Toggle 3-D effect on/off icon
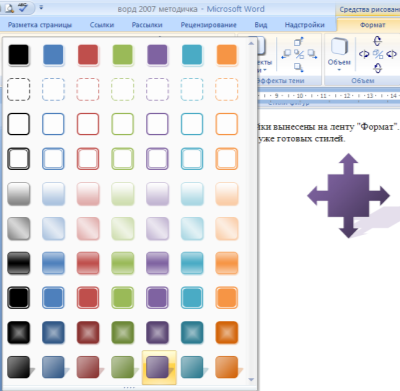This screenshot has width=400, height=391. click(x=378, y=54)
